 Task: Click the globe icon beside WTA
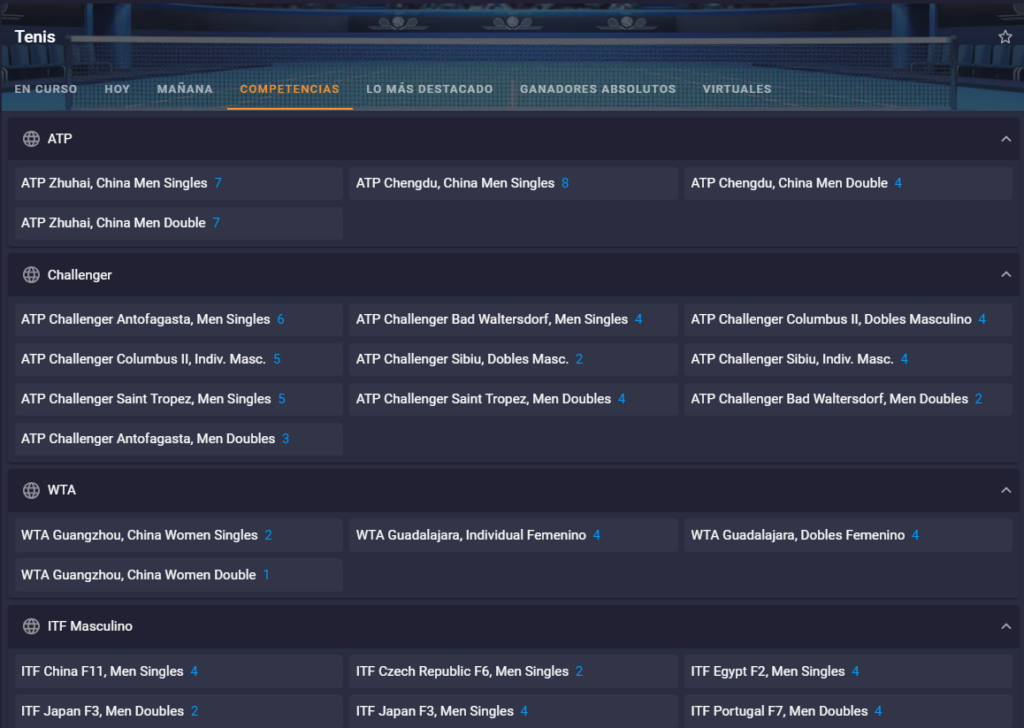pyautogui.click(x=31, y=490)
